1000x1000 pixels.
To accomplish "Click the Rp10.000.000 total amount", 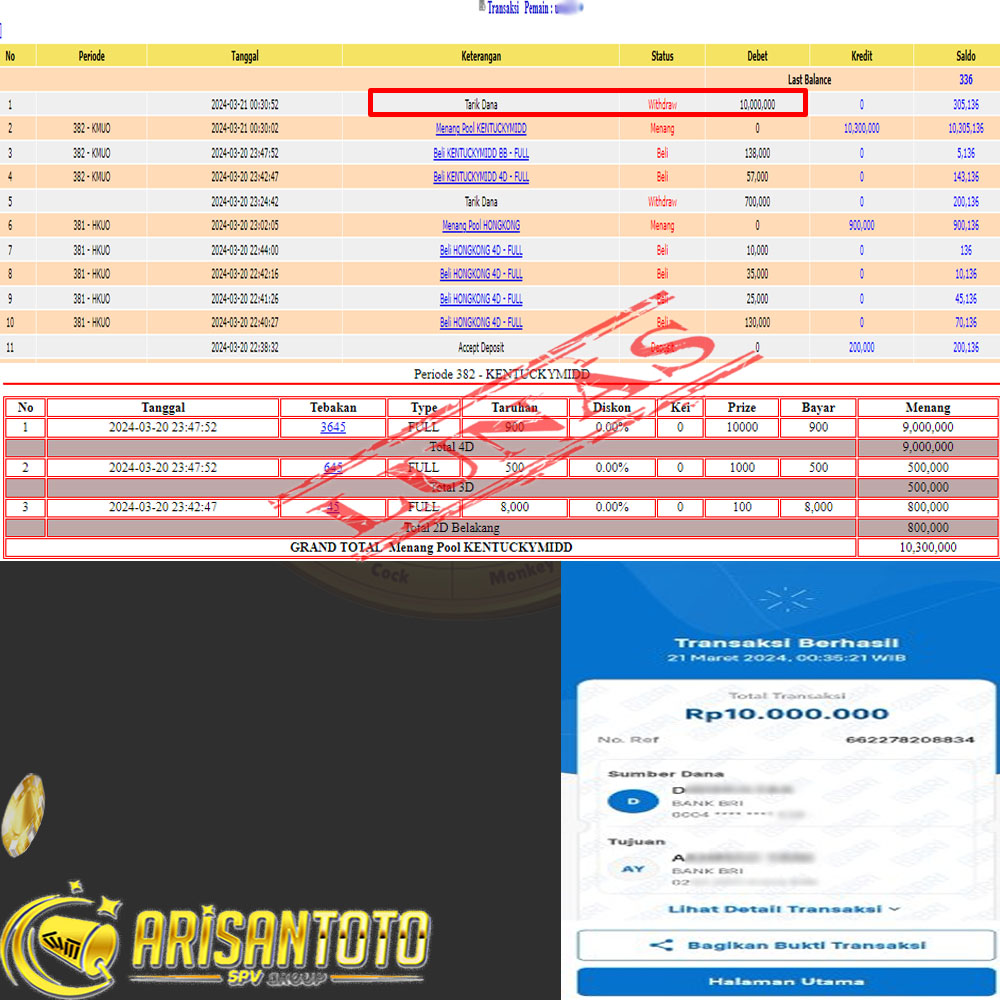I will point(786,714).
